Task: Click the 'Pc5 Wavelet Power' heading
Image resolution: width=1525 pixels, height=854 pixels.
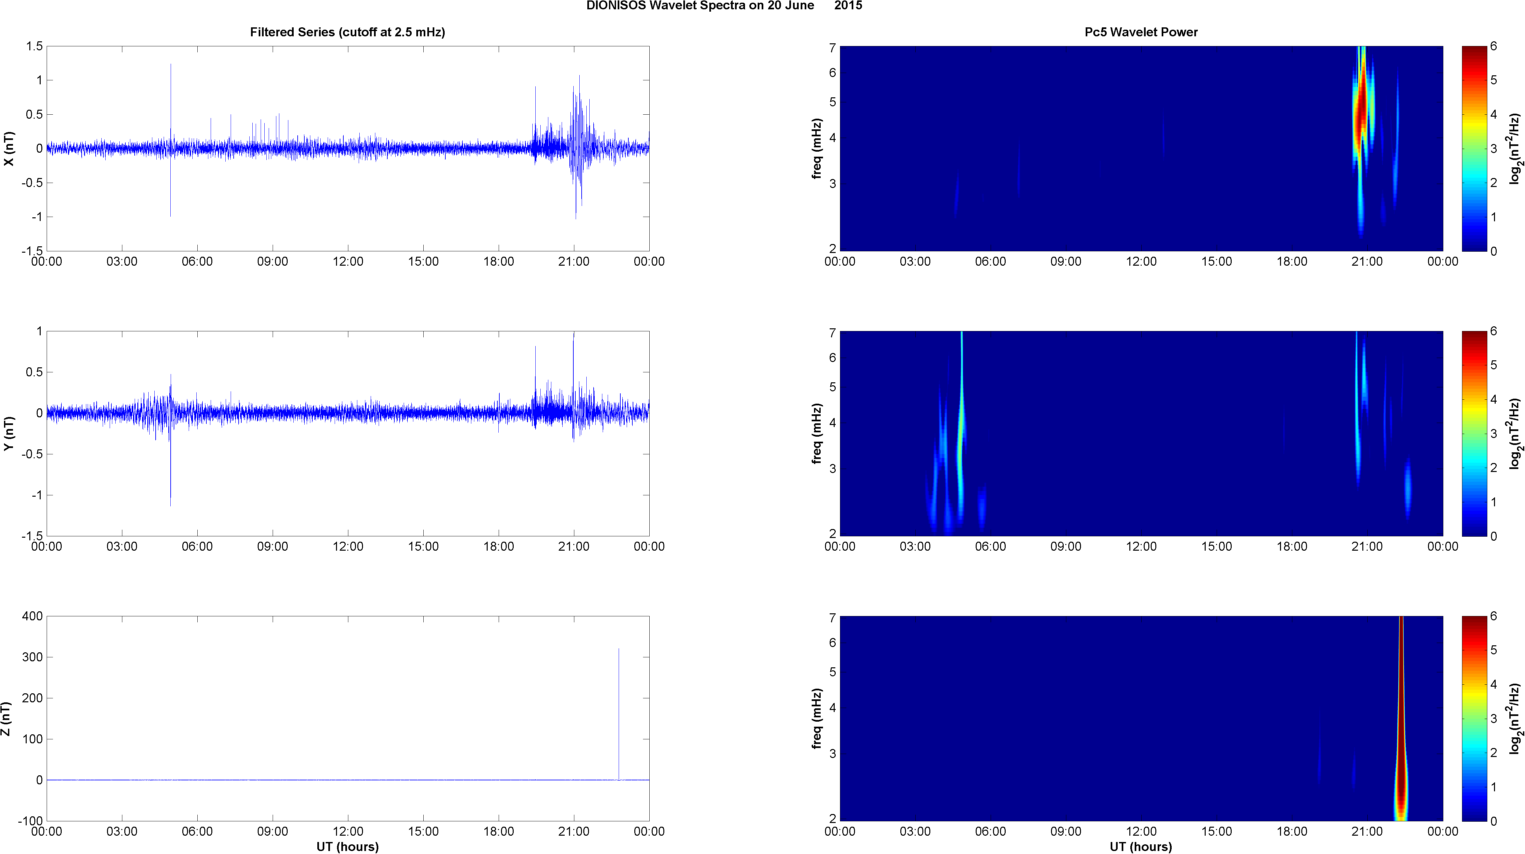Action: 1141,32
